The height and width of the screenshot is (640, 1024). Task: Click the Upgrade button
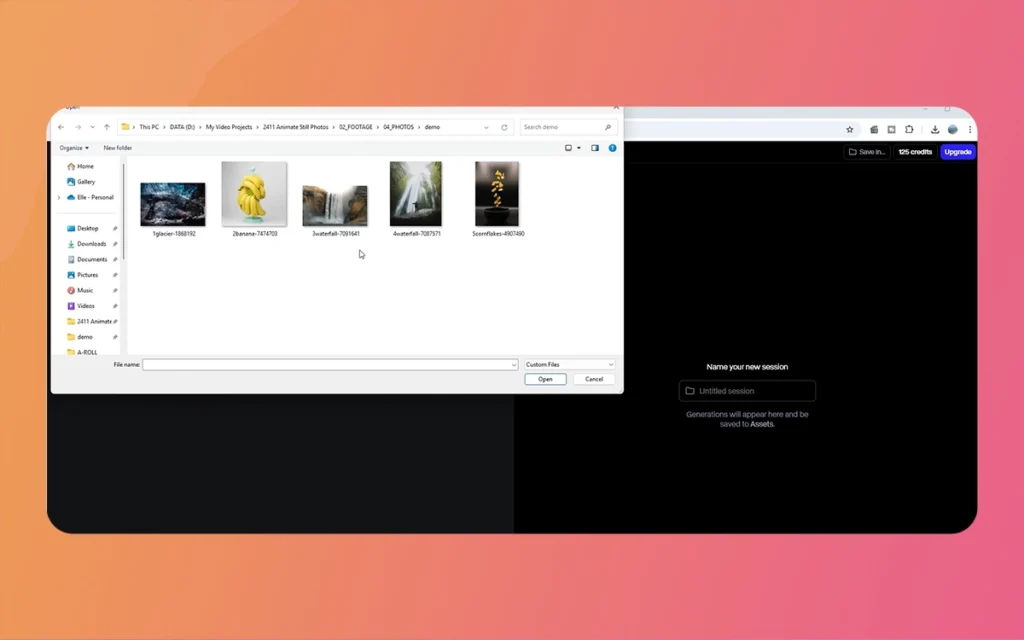coord(957,151)
